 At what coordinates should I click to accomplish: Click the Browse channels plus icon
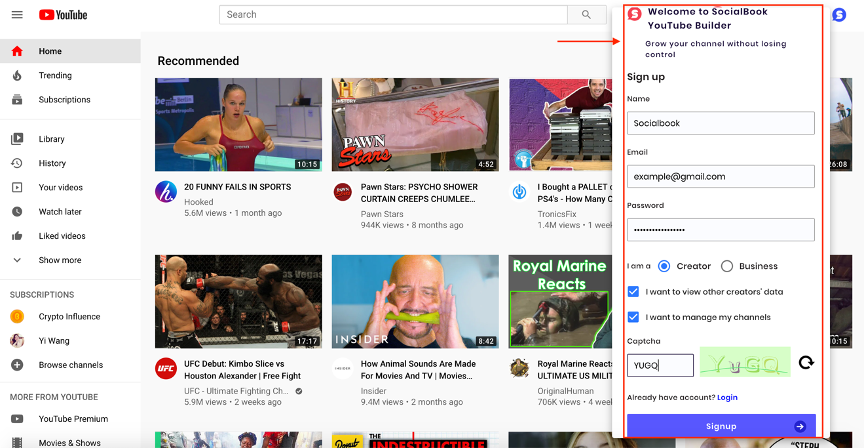pos(17,365)
